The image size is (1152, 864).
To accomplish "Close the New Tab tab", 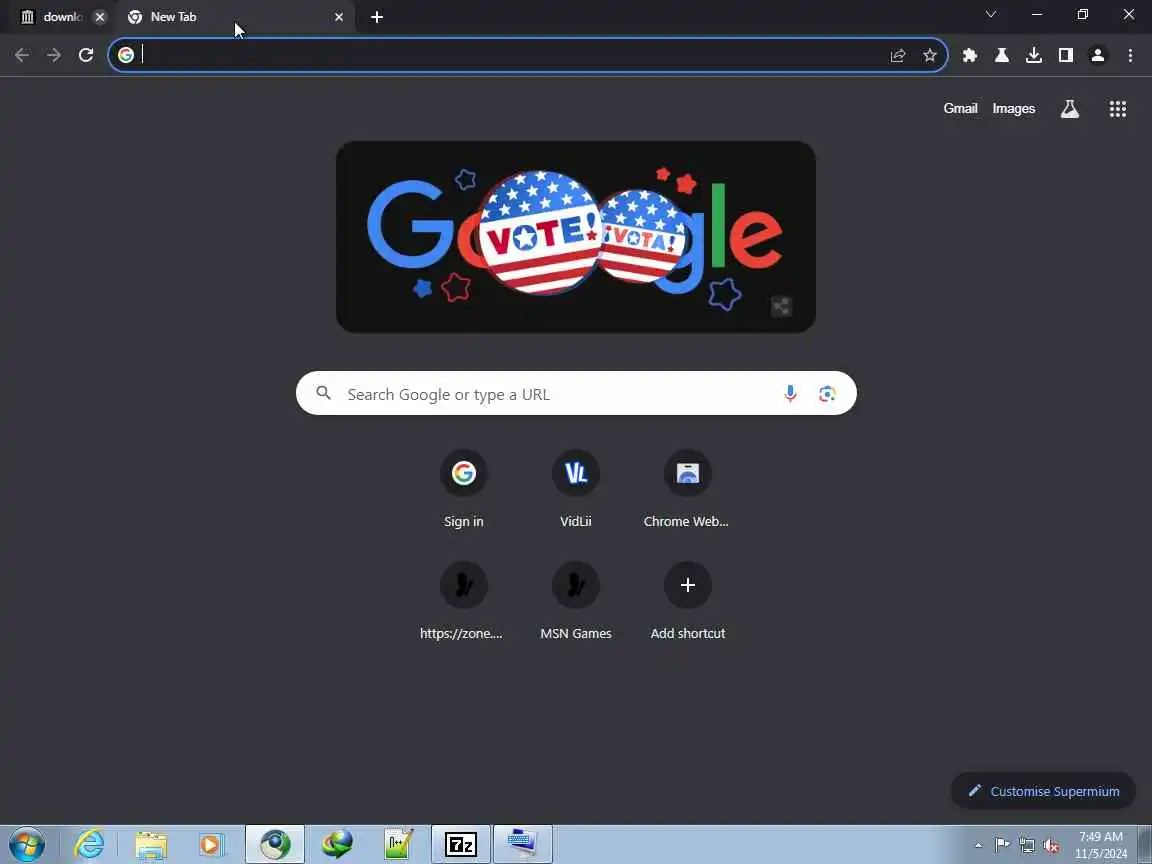I will (x=339, y=17).
